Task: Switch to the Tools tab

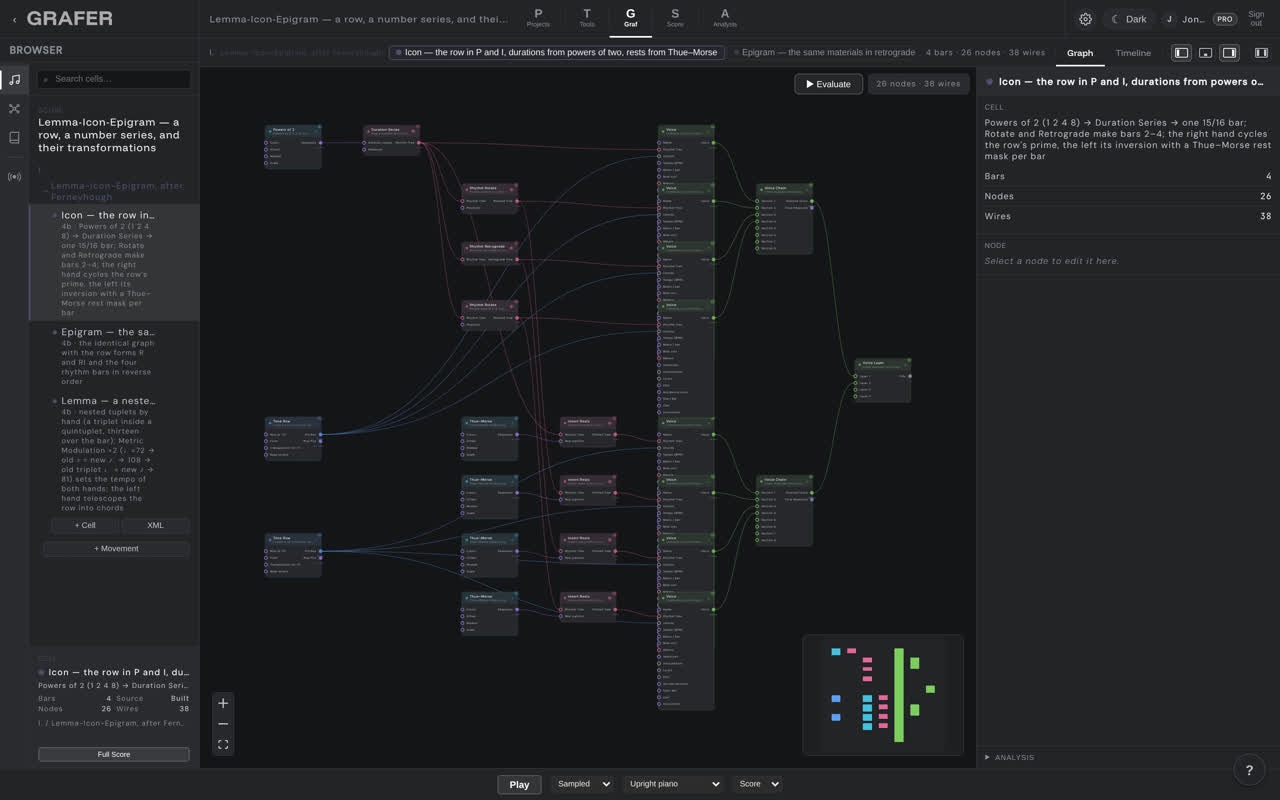Action: click(x=587, y=18)
